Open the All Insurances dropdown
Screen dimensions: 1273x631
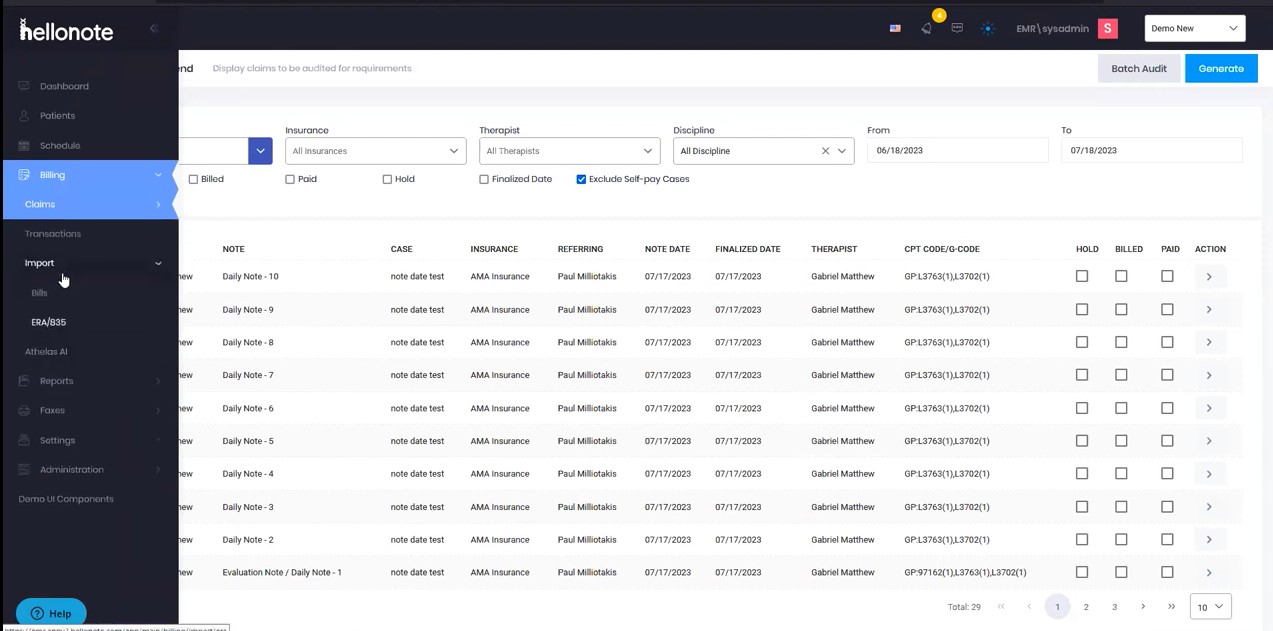click(374, 150)
